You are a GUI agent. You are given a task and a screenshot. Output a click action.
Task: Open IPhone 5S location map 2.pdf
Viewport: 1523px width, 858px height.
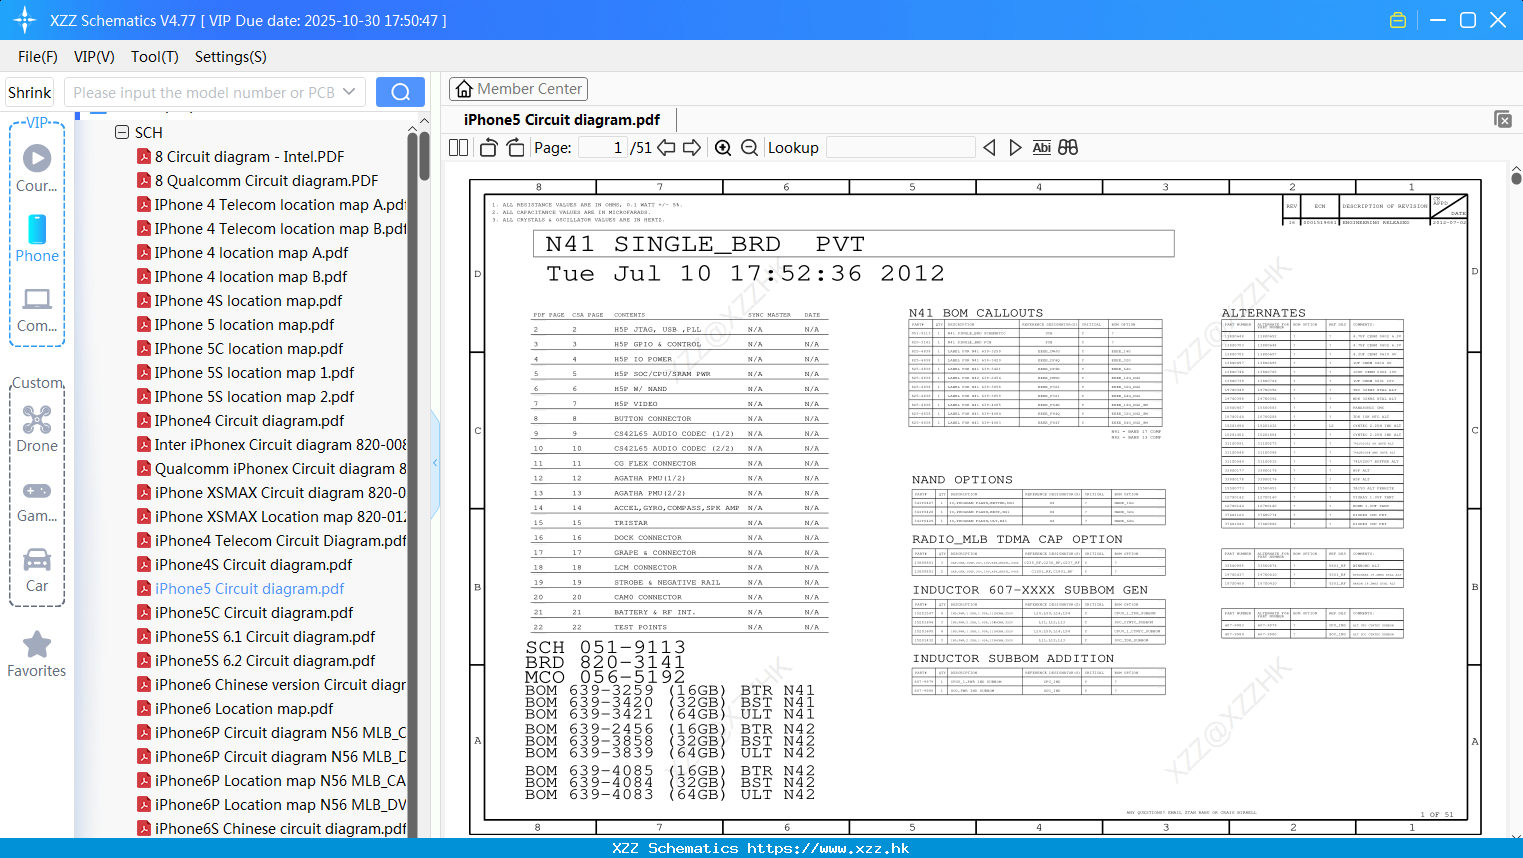point(254,397)
